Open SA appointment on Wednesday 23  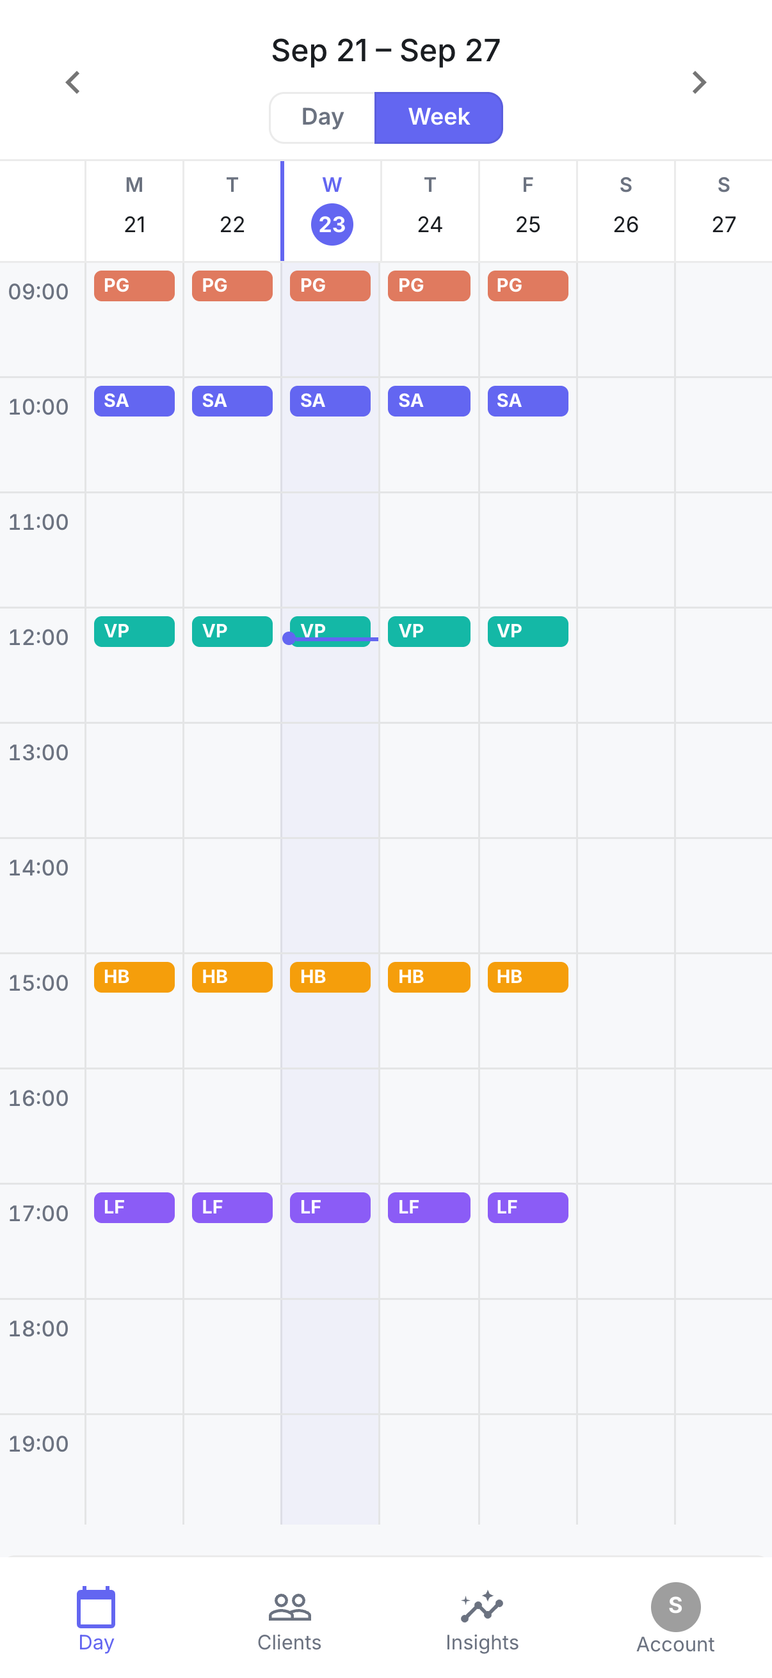click(330, 401)
